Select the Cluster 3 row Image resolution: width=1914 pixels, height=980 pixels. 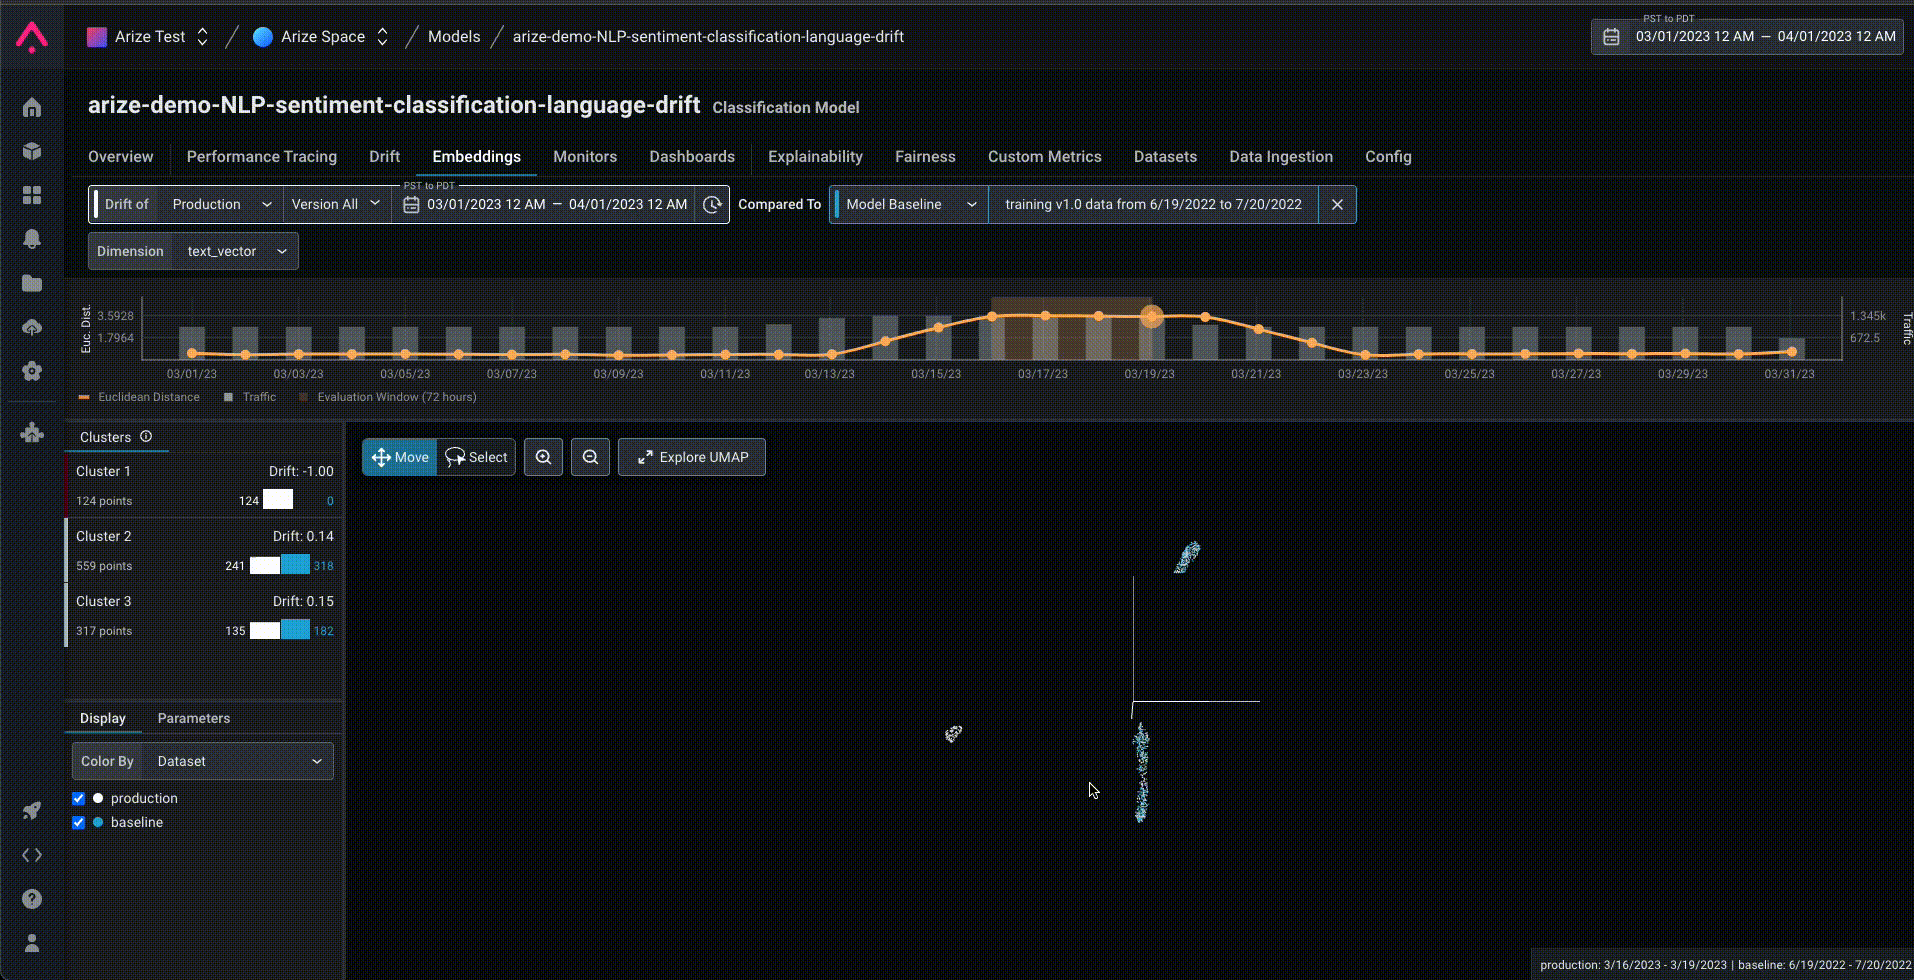tap(204, 615)
